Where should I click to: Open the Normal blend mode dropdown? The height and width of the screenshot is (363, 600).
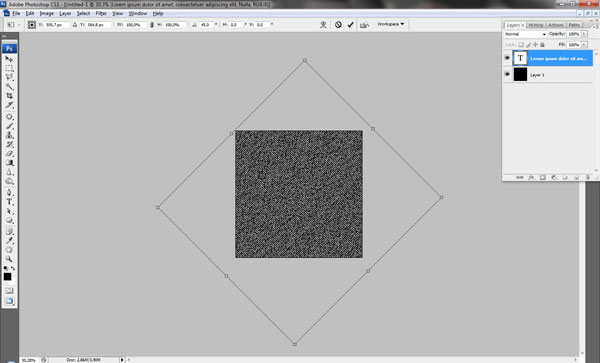(x=525, y=34)
